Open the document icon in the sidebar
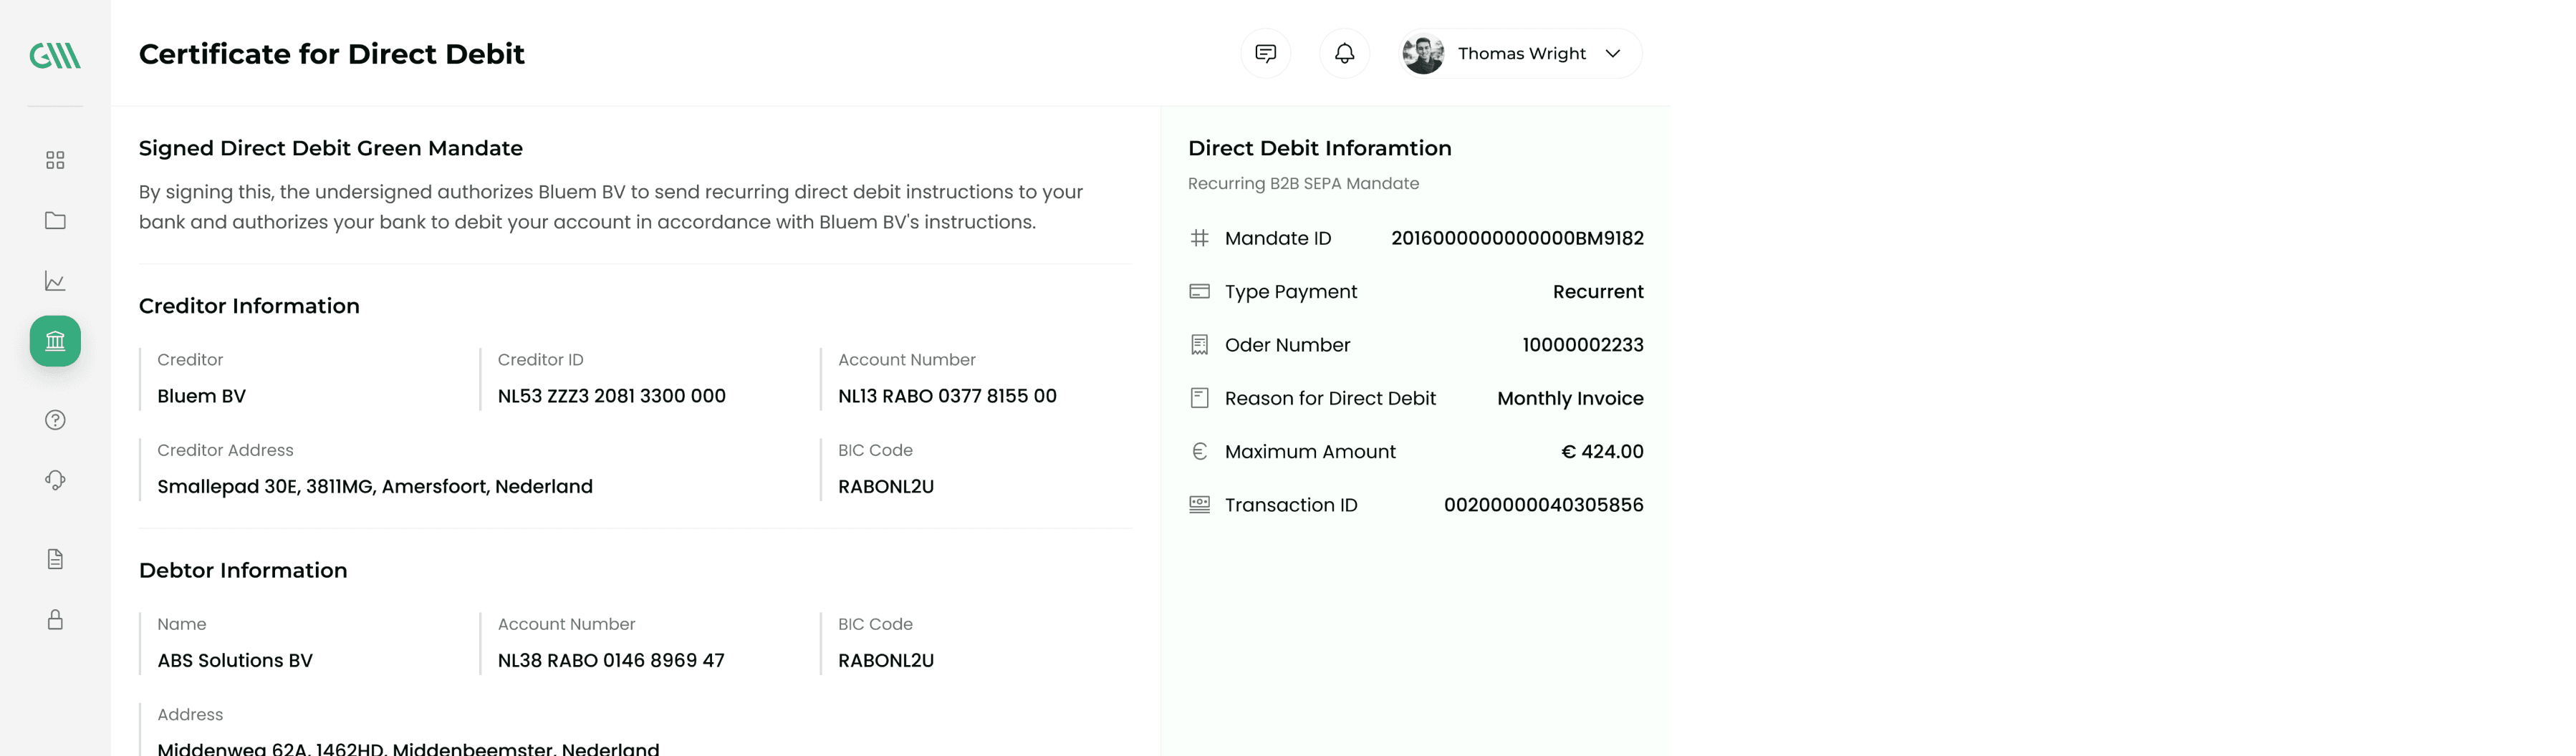Screen dimensions: 2576x756 [55, 559]
